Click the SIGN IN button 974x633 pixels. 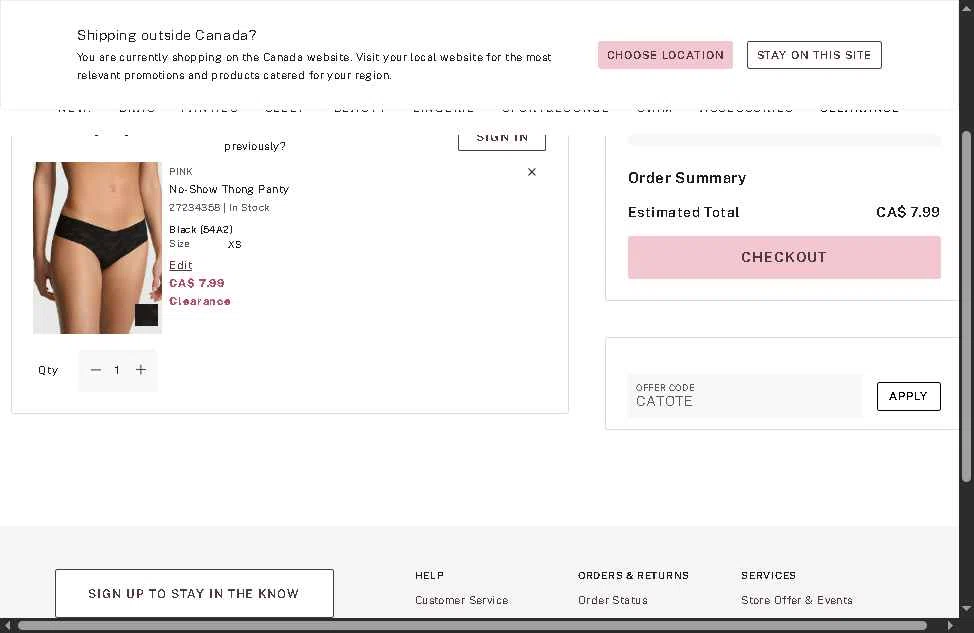coord(502,139)
